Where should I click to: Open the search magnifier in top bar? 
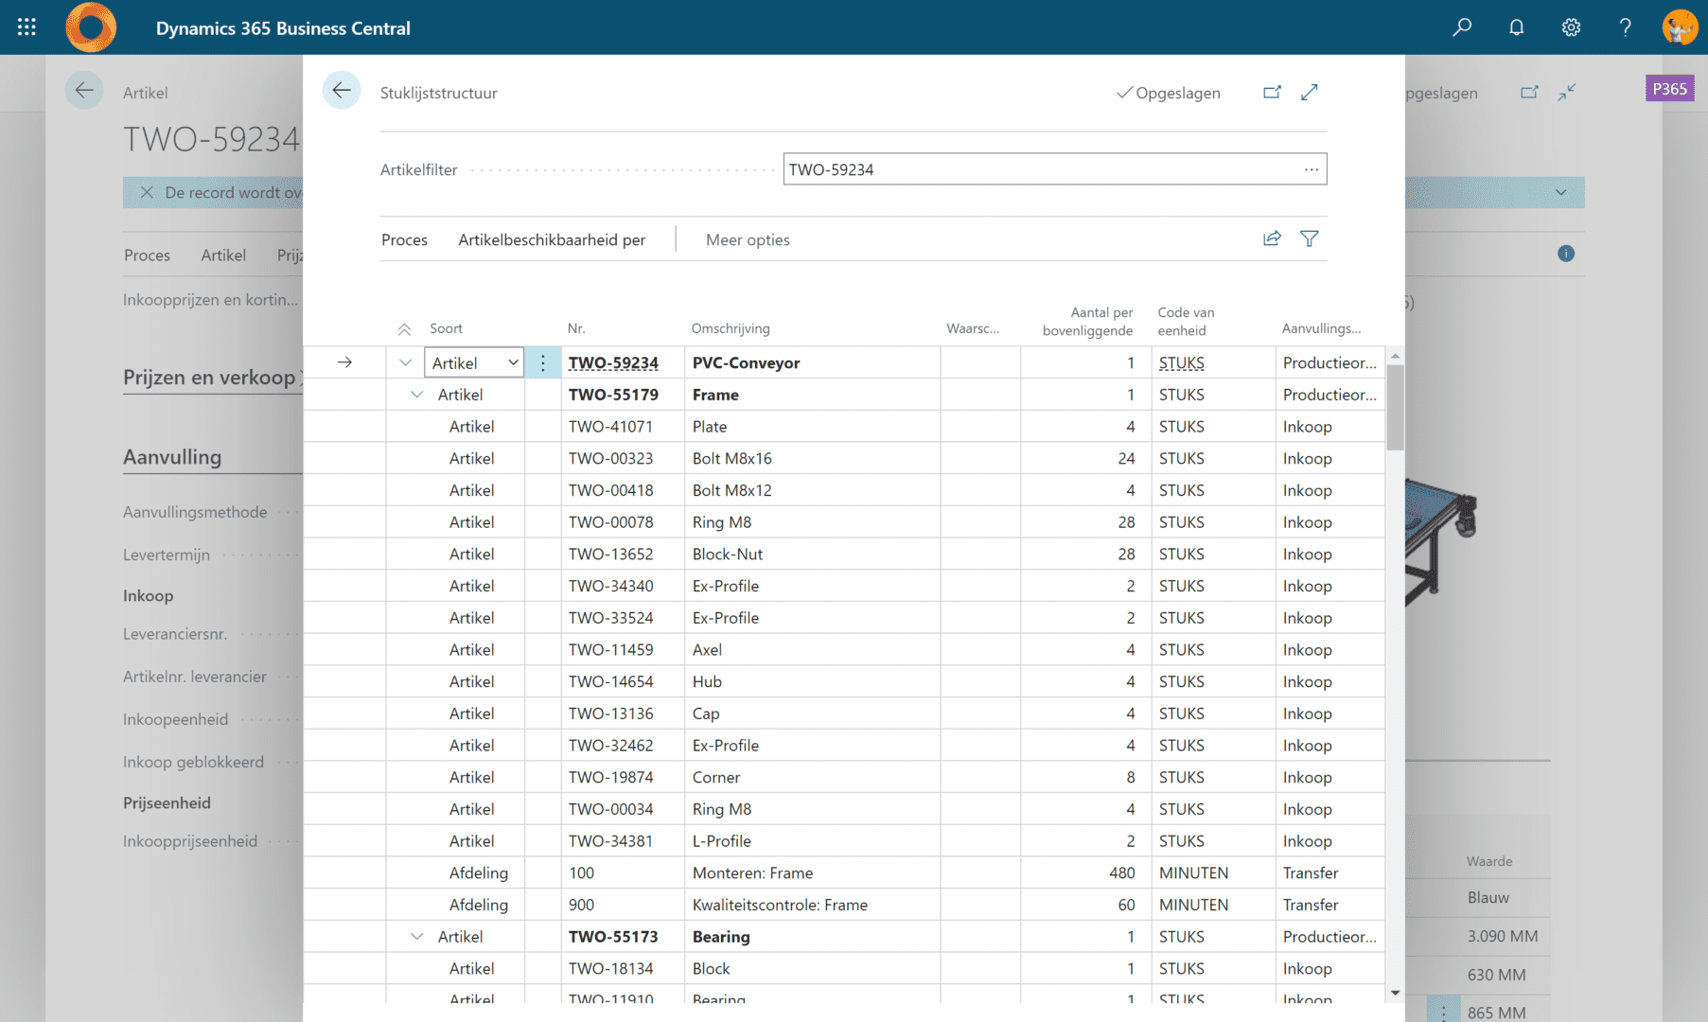click(1462, 27)
